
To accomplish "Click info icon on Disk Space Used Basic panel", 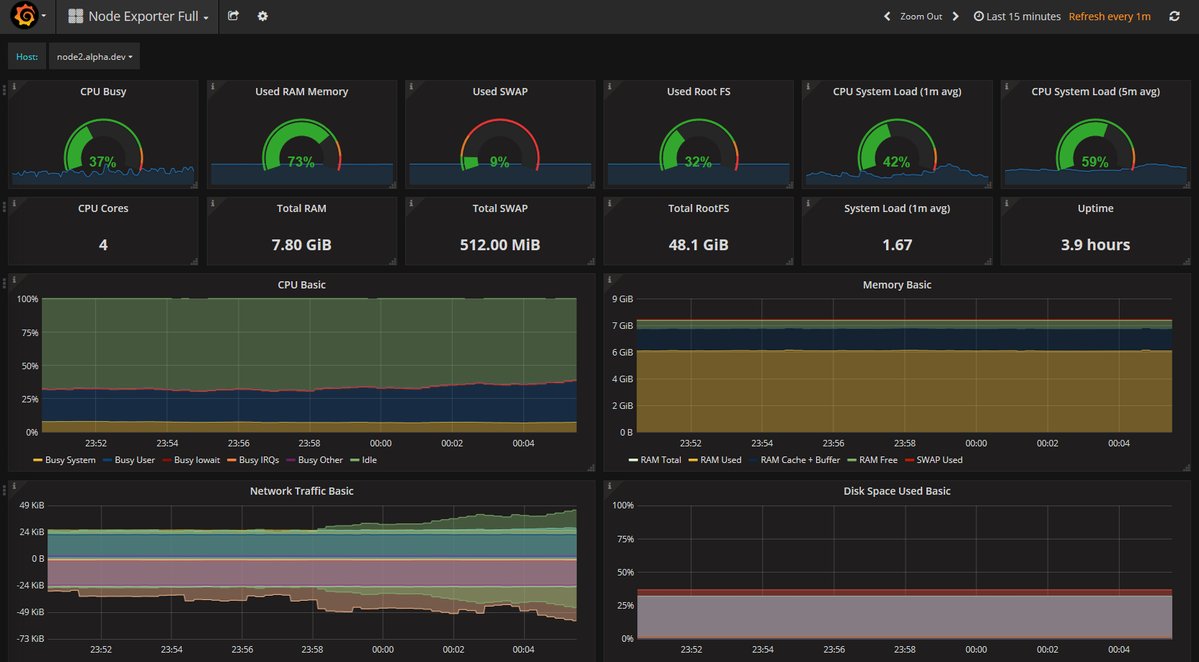I will [x=609, y=486].
